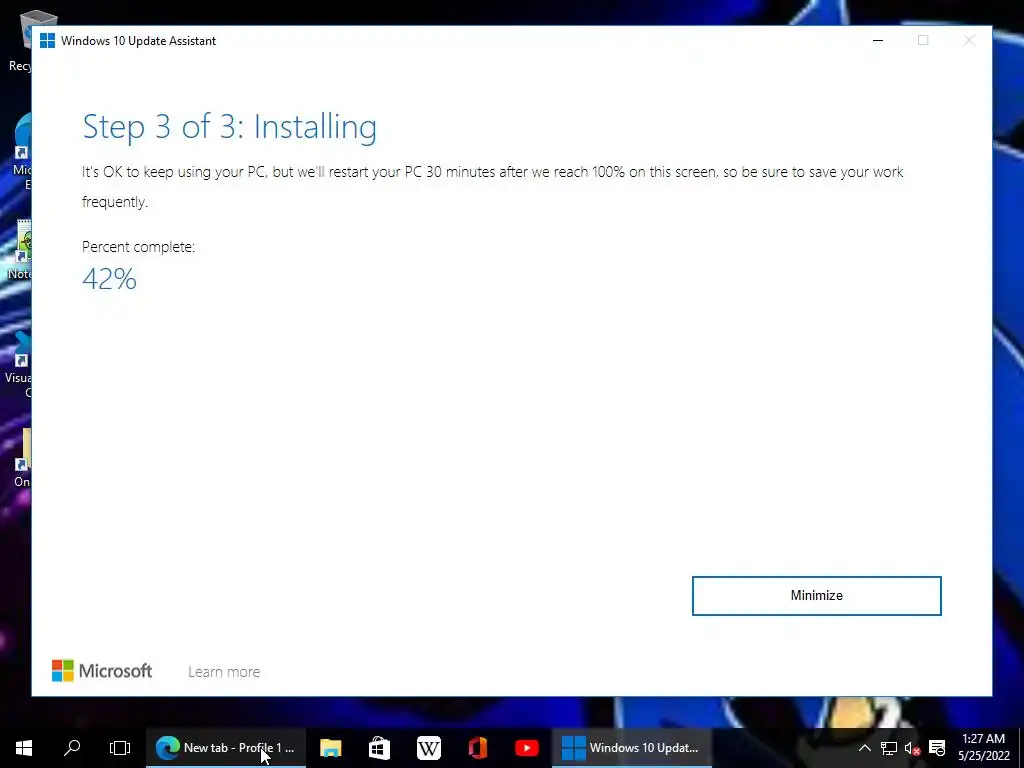Click the Windows logo in the Update Assistant title bar

point(47,40)
